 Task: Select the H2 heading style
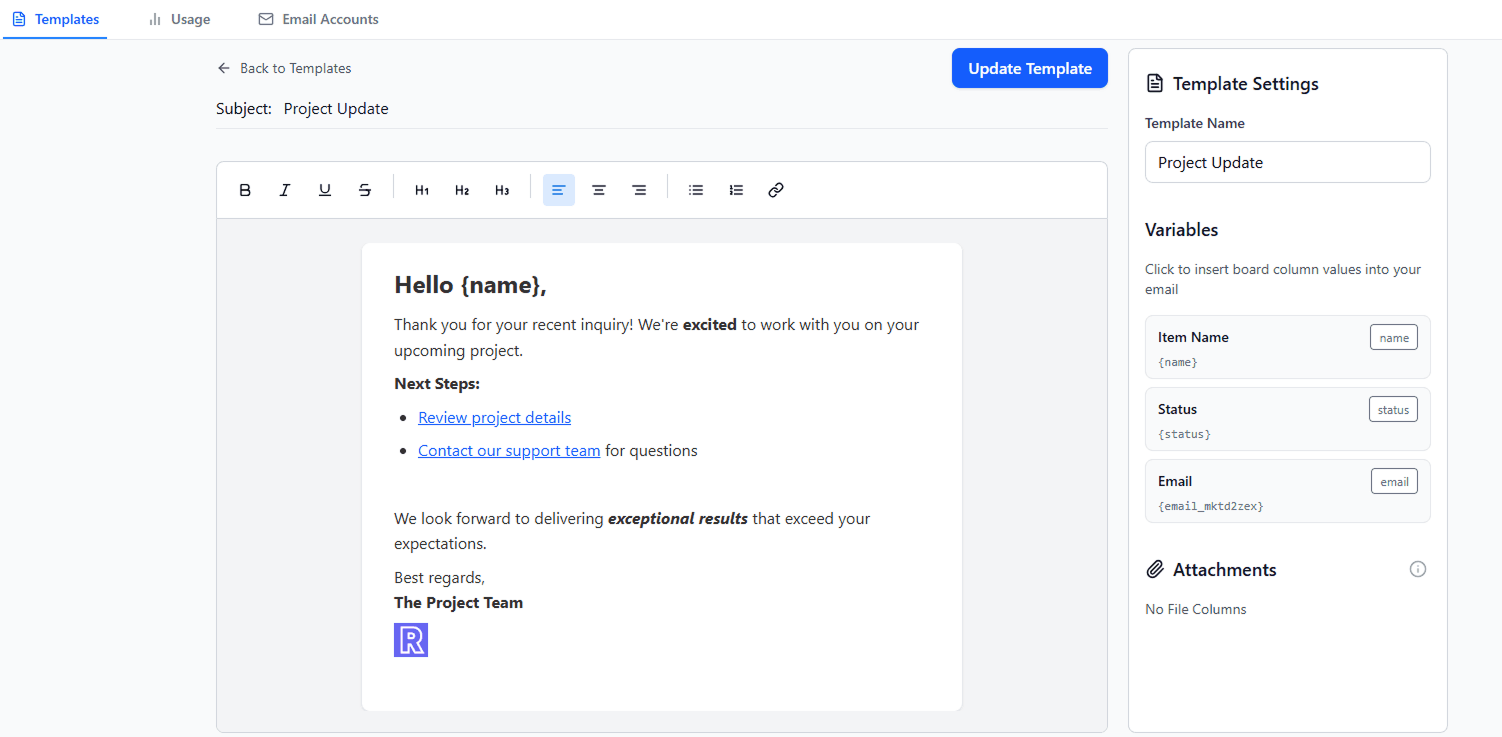tap(461, 189)
